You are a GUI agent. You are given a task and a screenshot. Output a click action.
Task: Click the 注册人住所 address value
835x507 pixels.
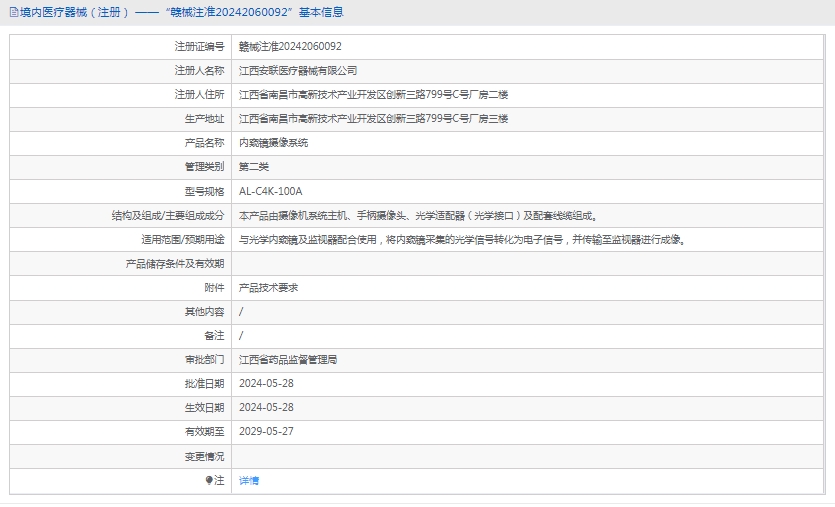373,95
